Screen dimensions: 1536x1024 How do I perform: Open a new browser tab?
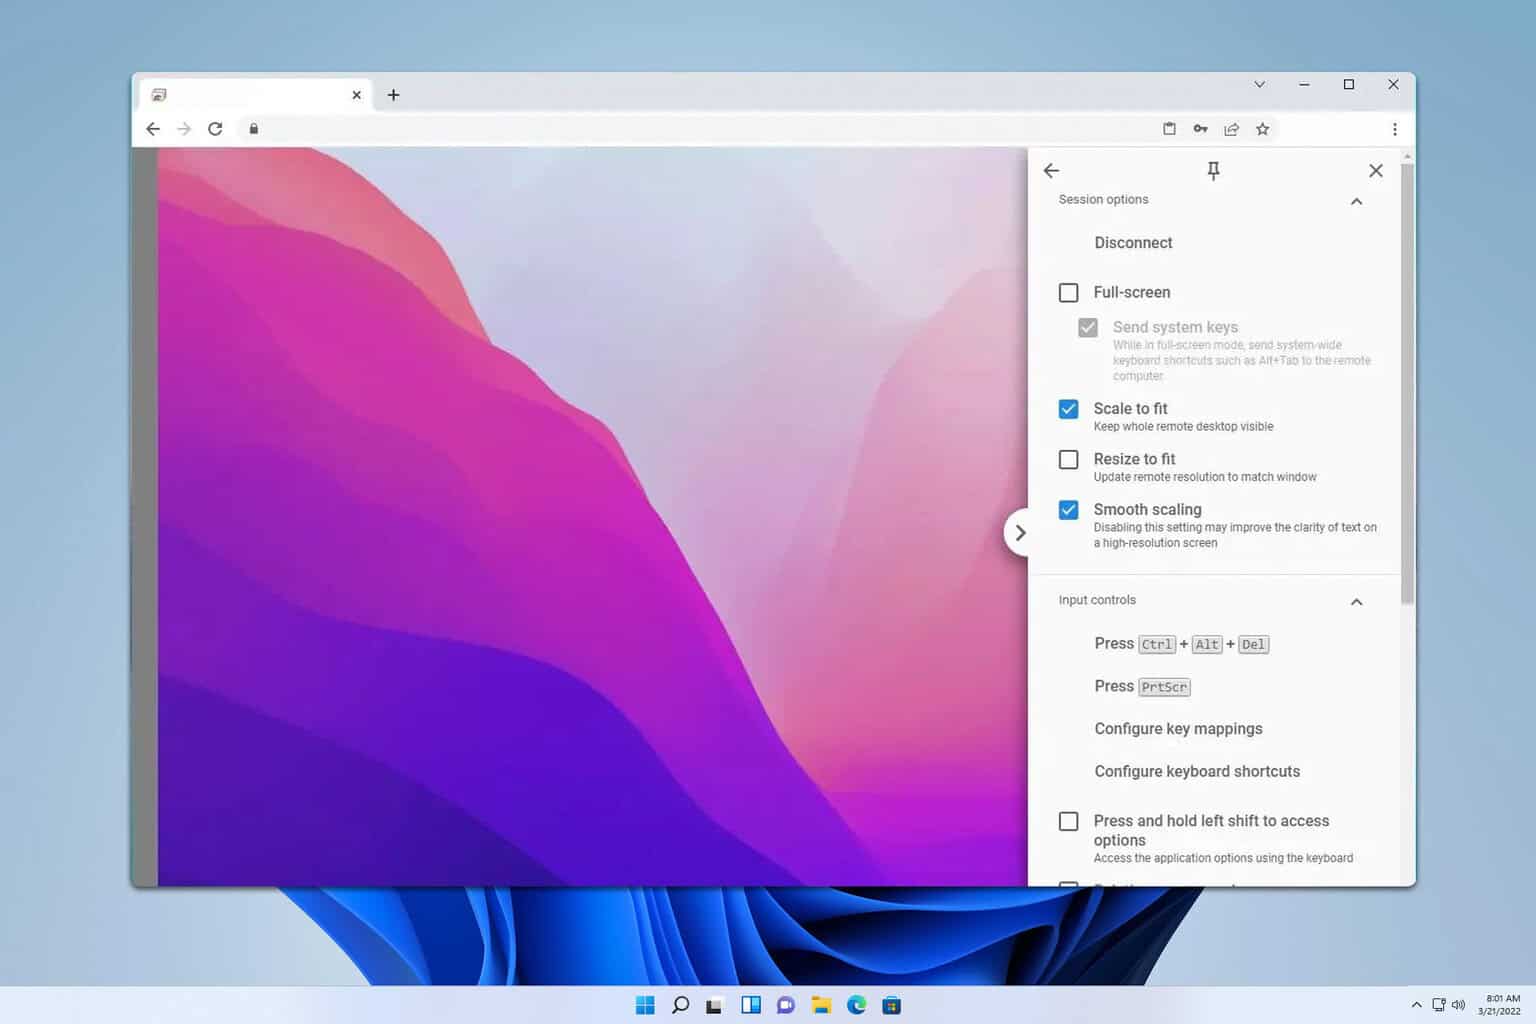click(393, 95)
